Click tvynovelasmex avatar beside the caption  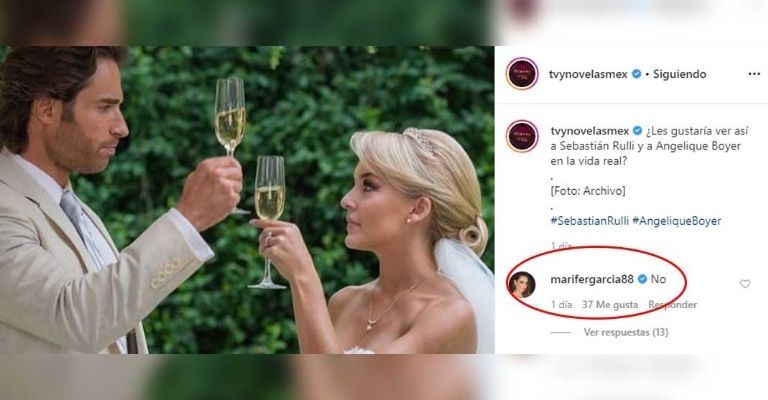(523, 137)
